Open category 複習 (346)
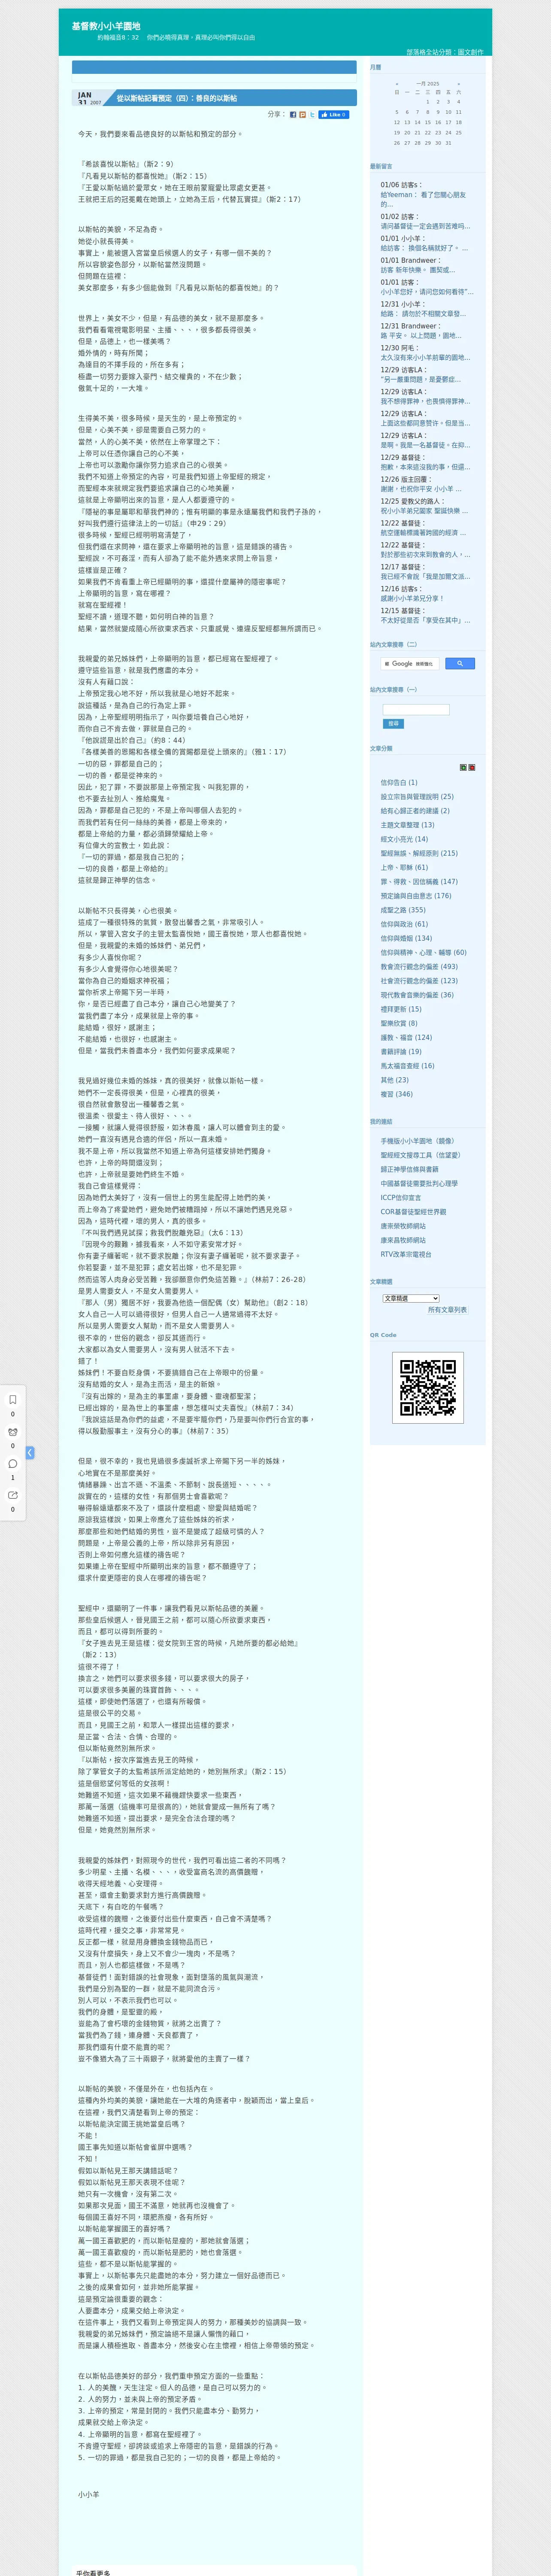 pos(396,1094)
